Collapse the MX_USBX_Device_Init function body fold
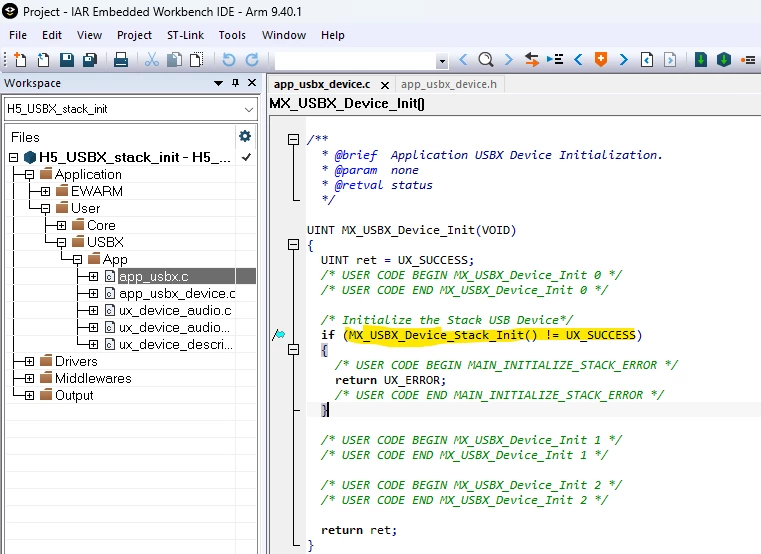 (x=293, y=244)
